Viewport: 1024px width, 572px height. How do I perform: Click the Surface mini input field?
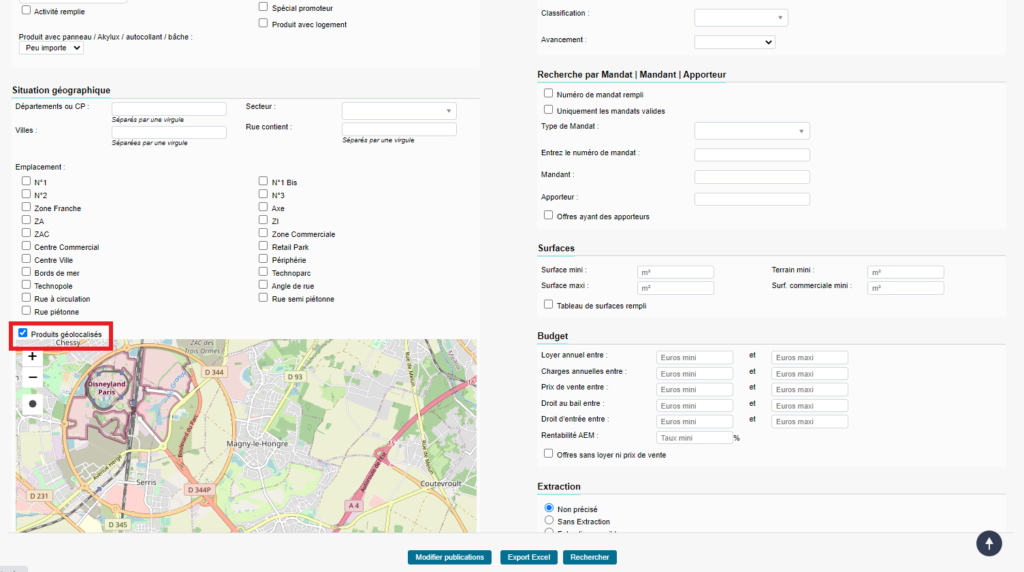point(676,272)
